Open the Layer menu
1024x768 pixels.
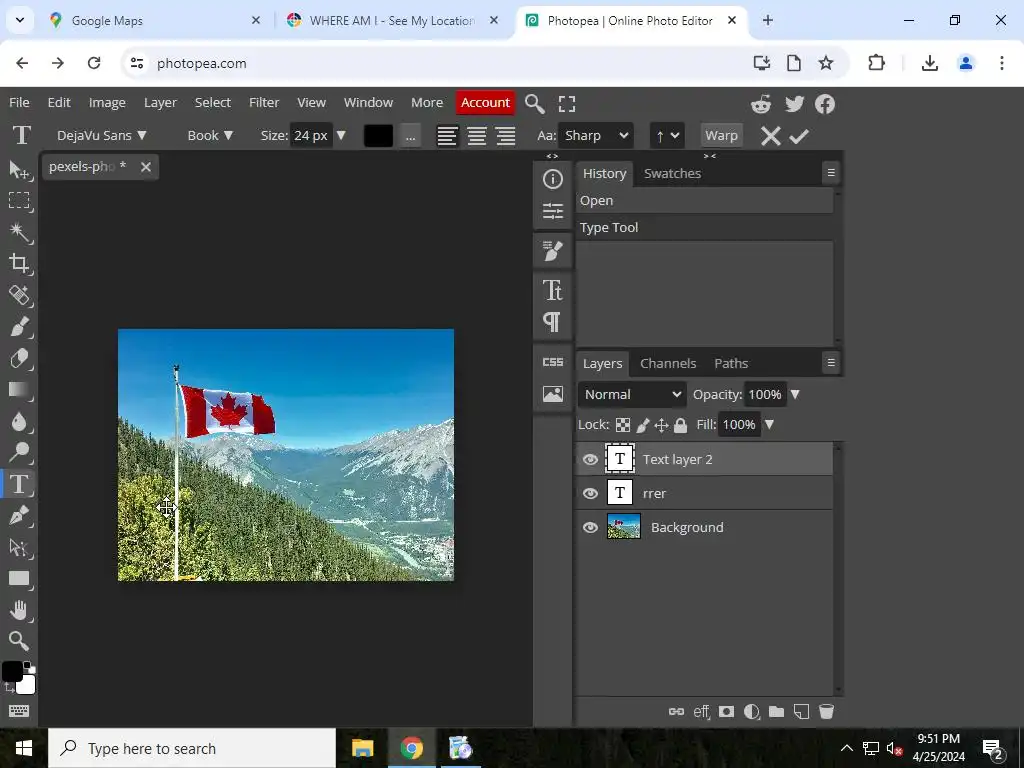tap(160, 103)
